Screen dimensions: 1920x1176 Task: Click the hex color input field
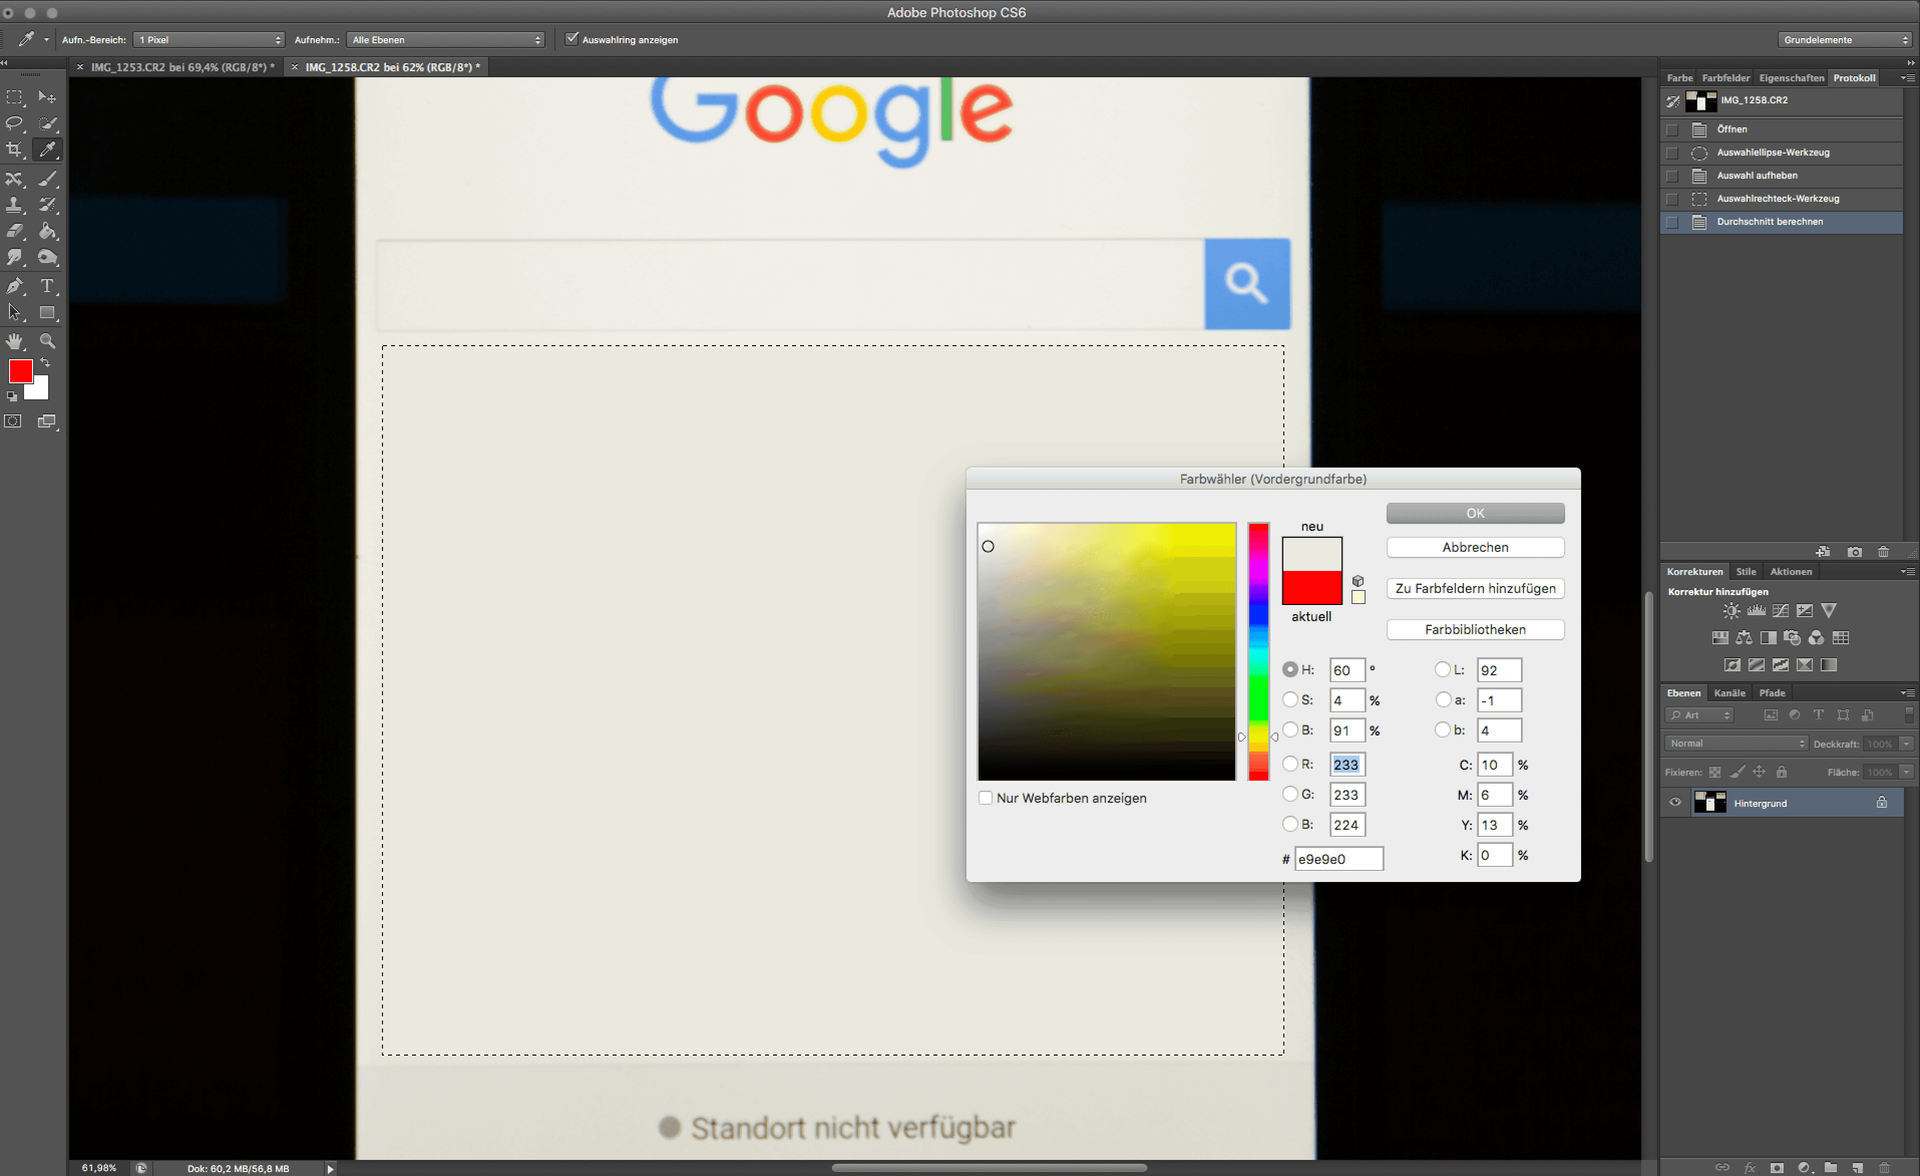point(1338,858)
